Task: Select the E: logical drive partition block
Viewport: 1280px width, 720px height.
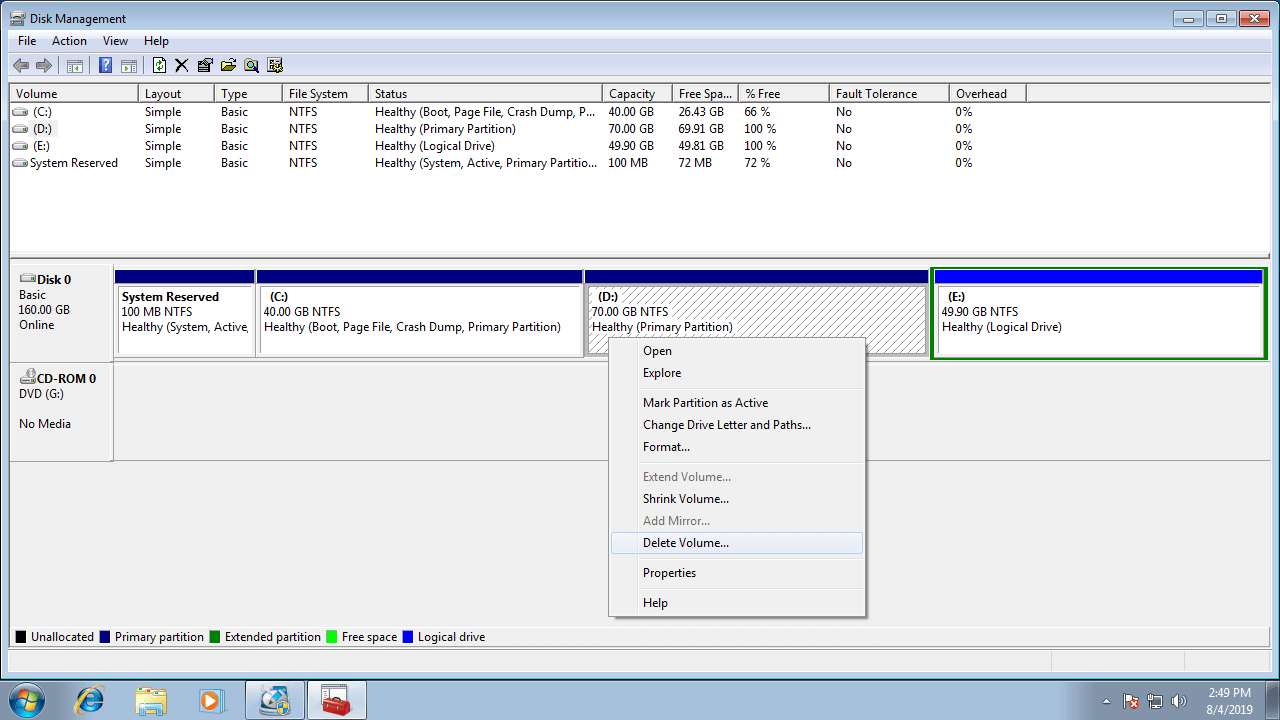Action: click(x=1098, y=320)
